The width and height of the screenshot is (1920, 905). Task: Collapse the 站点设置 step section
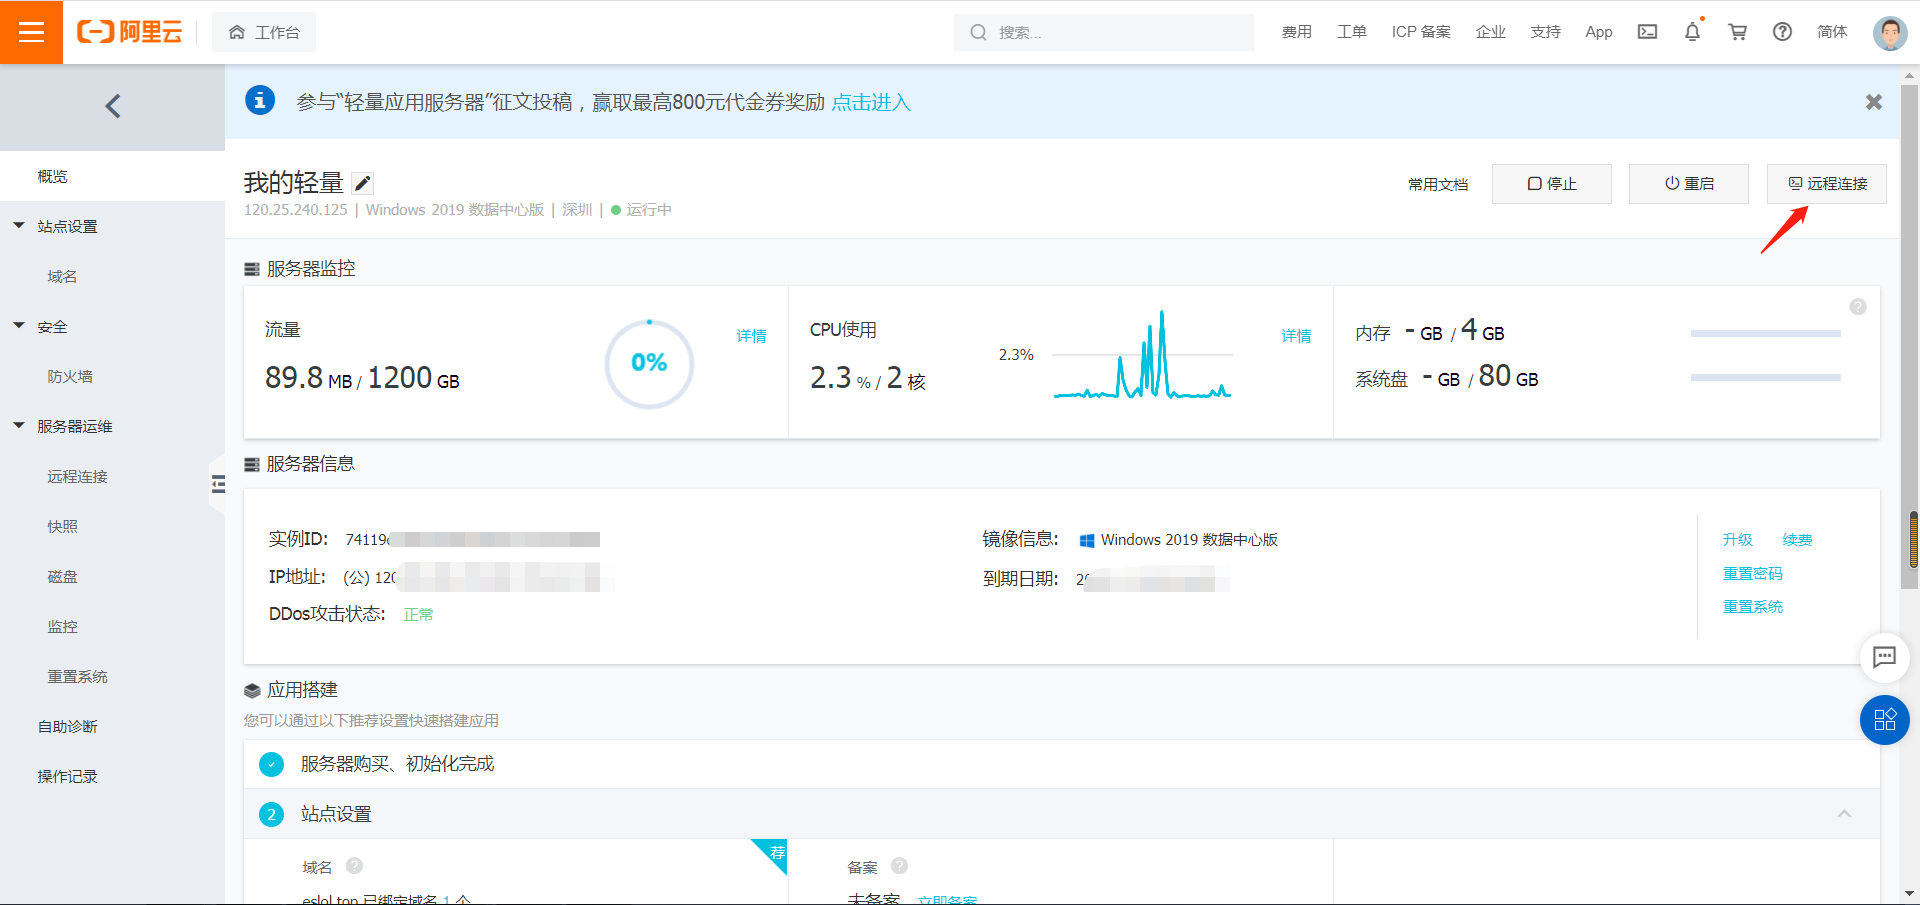(1844, 814)
